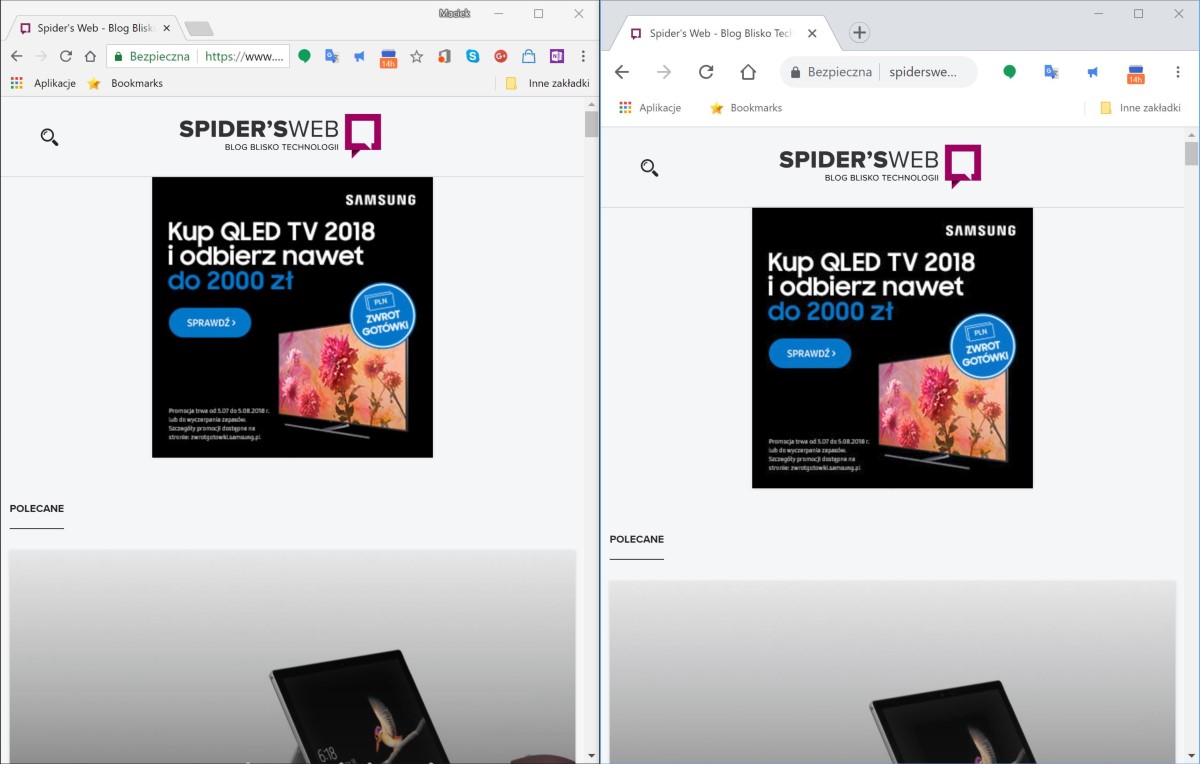1200x764 pixels.
Task: Open Aplikacje shortcut in the left bookmarks bar
Action: [x=43, y=83]
